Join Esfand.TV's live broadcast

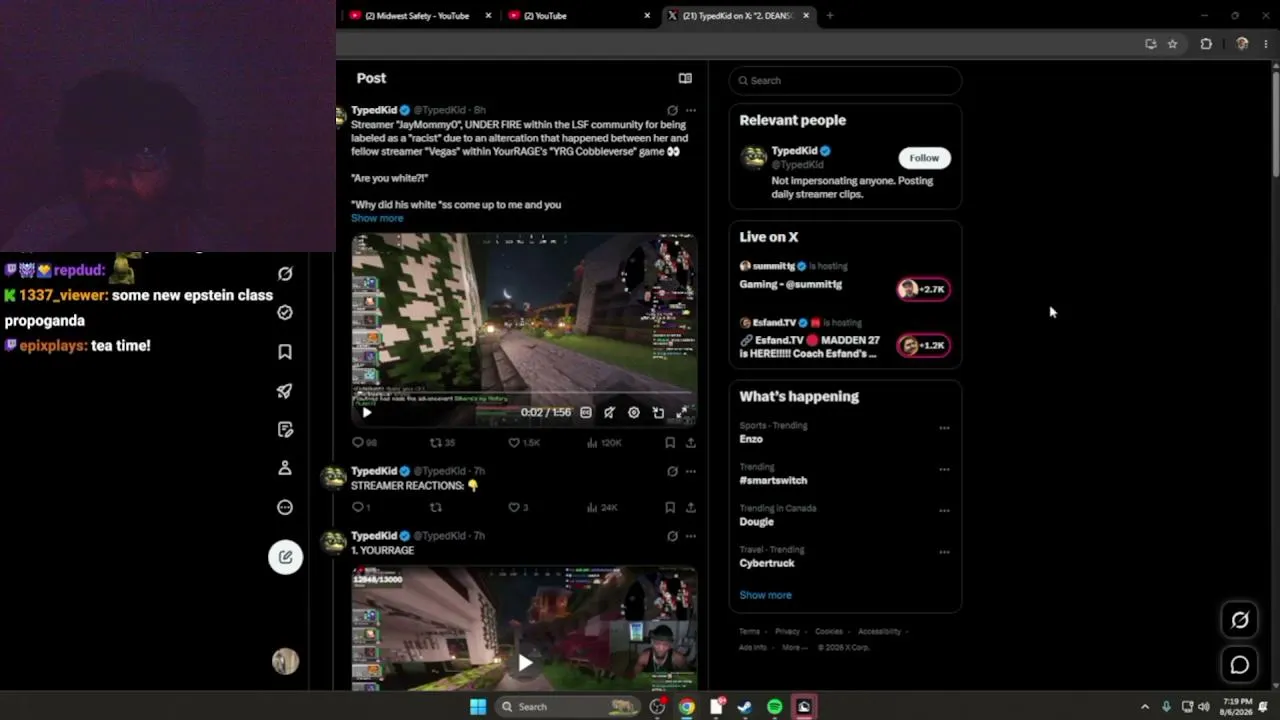pyautogui.click(x=924, y=345)
